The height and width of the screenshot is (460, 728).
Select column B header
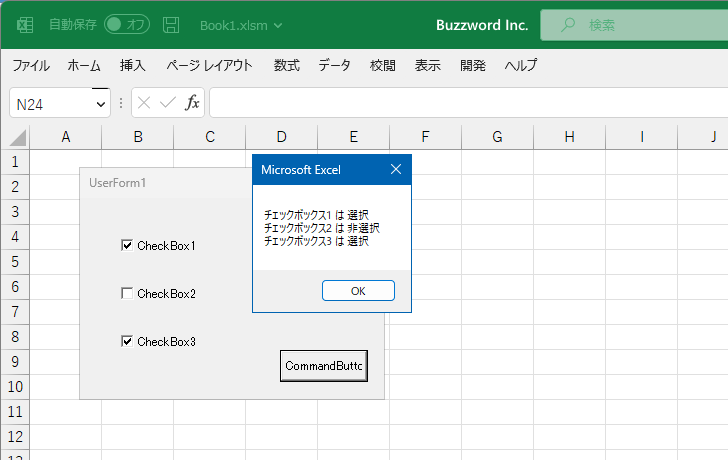coord(138,137)
